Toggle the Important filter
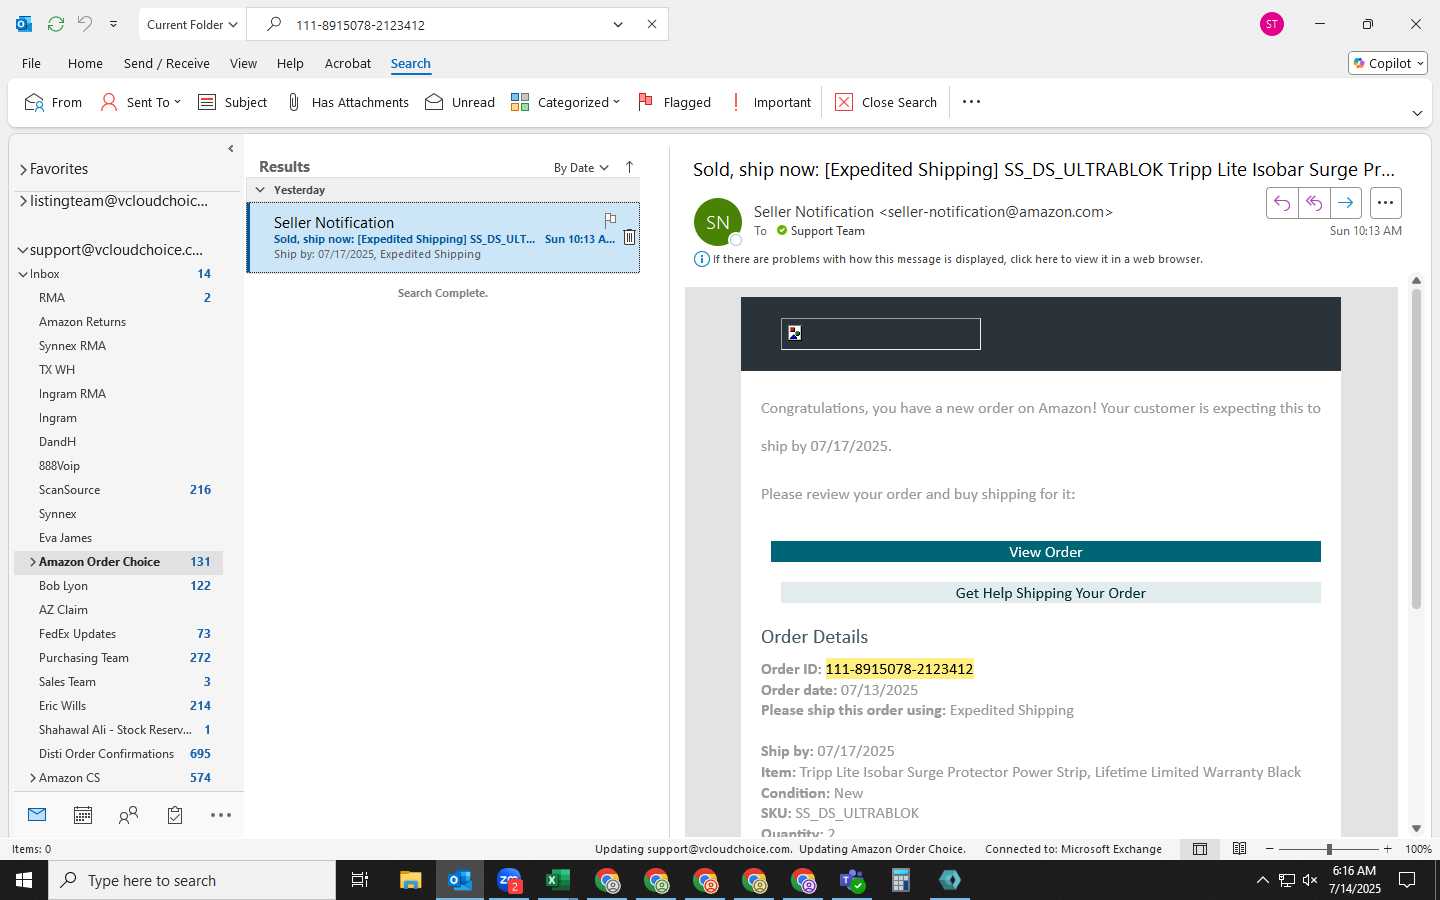The width and height of the screenshot is (1440, 900). pyautogui.click(x=771, y=102)
